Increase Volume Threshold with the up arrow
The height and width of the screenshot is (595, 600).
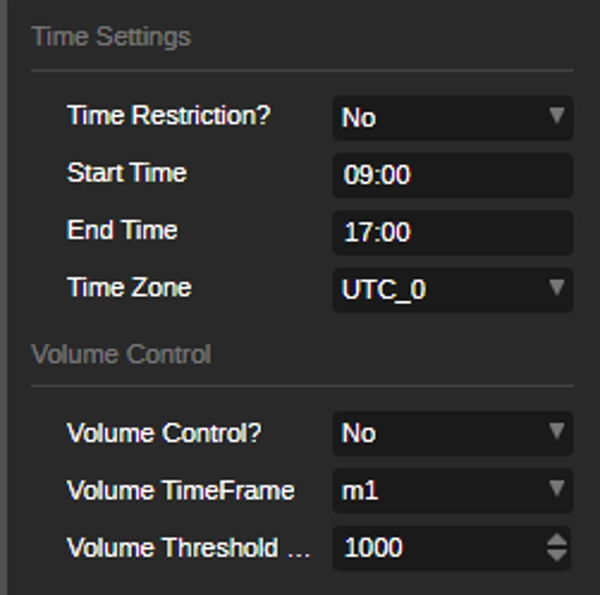pos(558,540)
